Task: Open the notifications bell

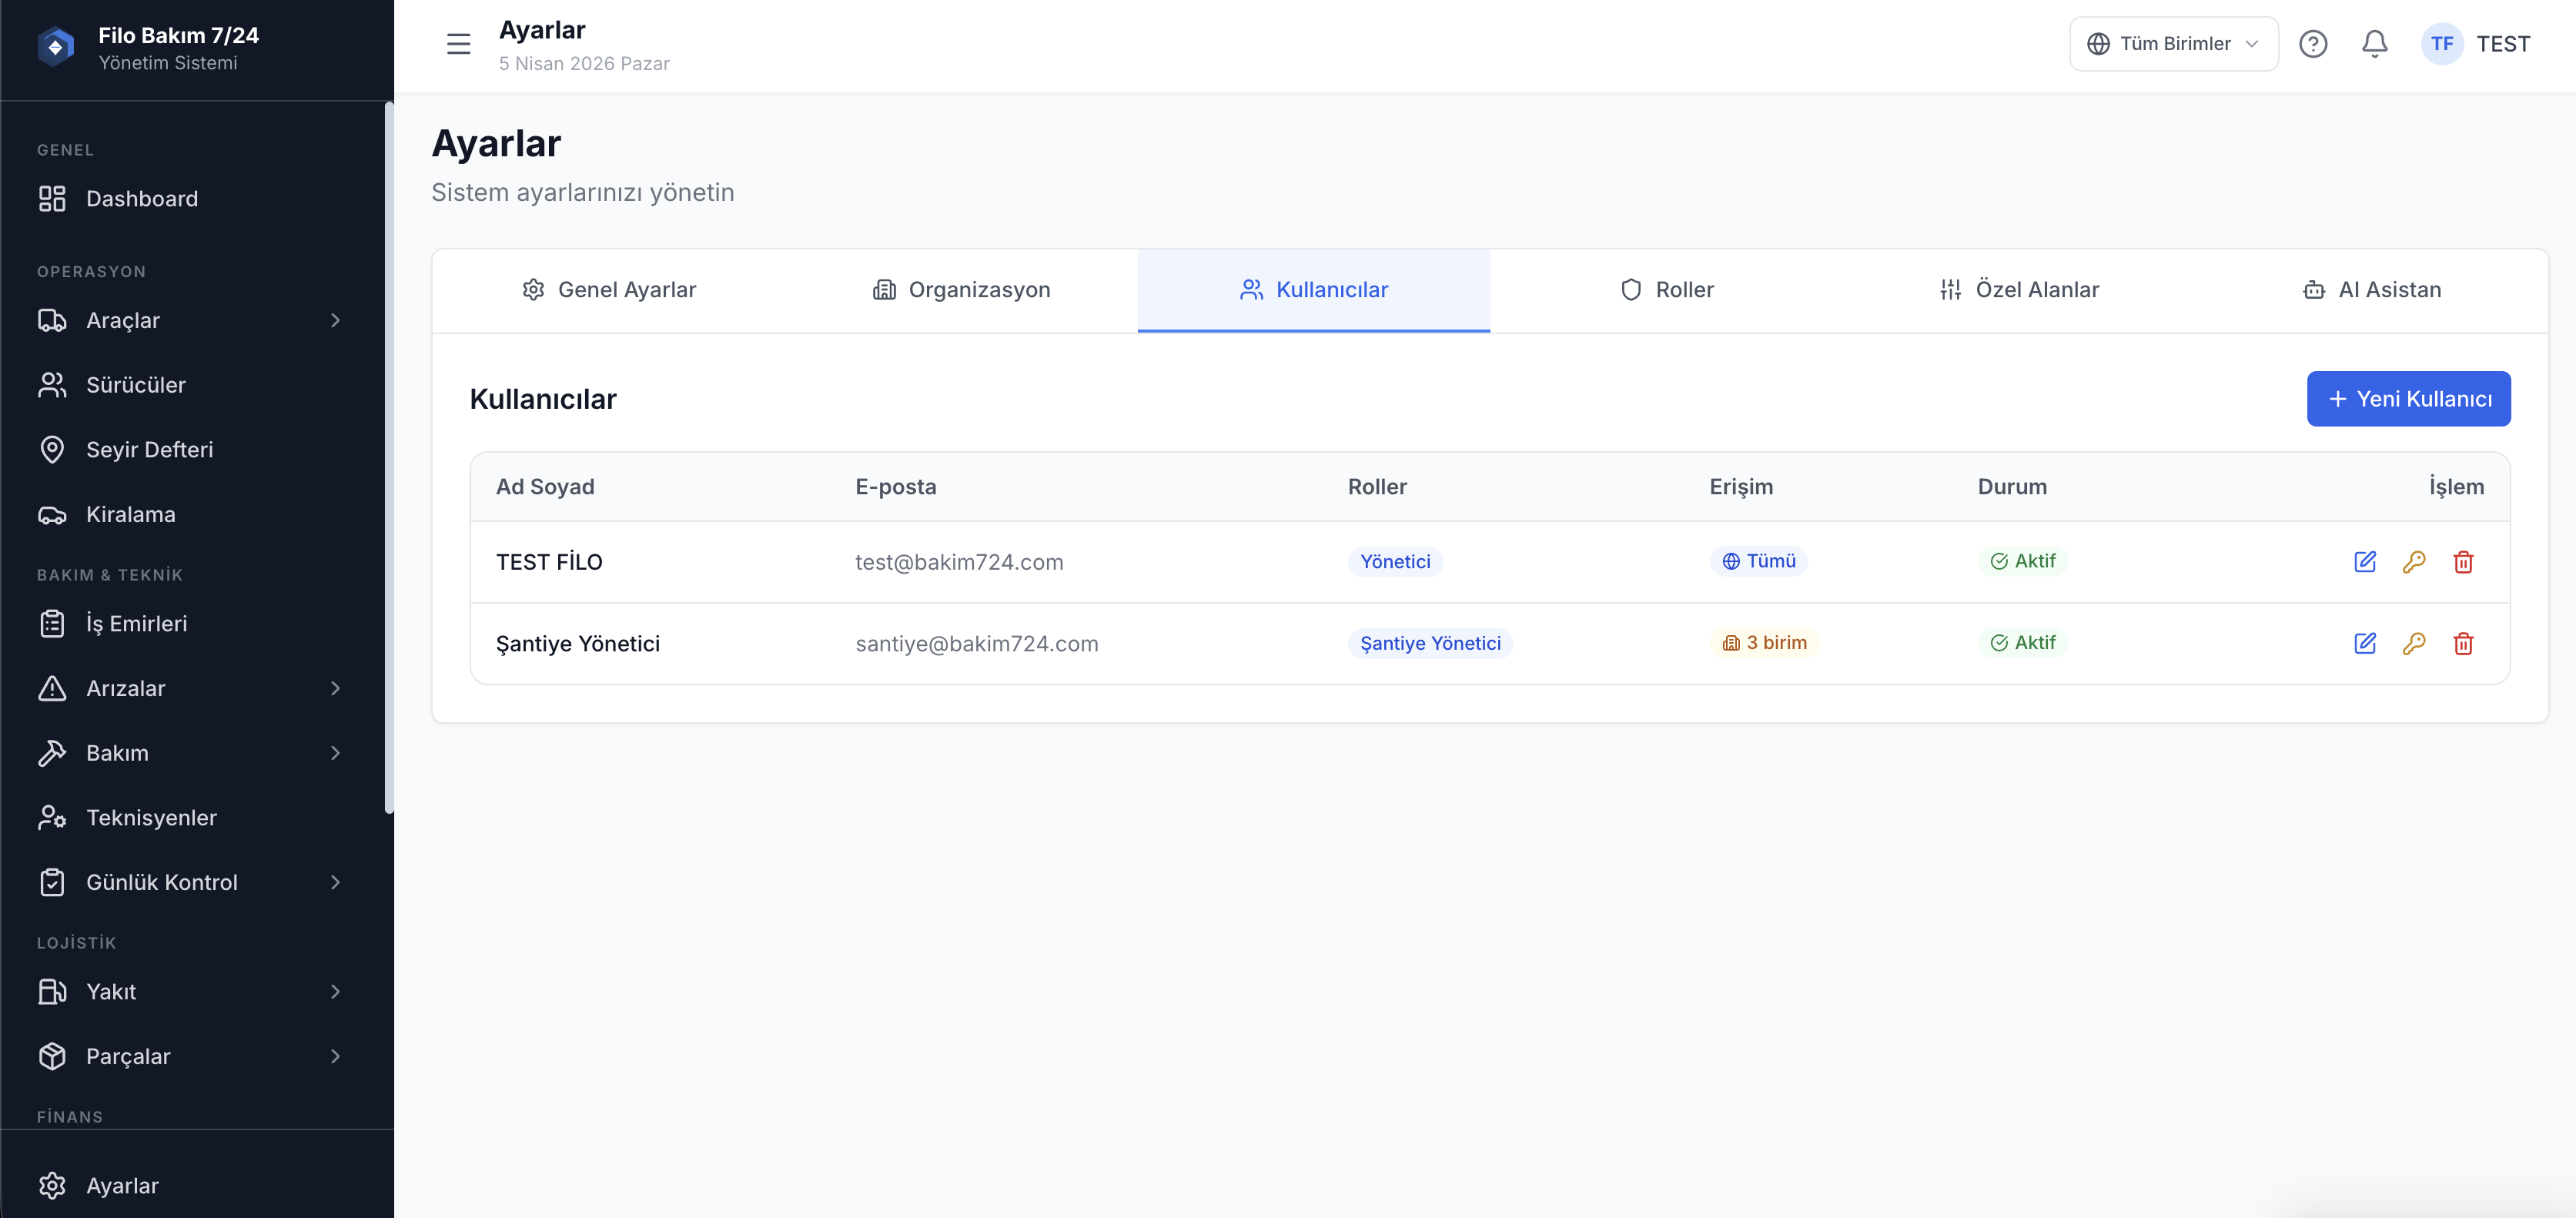Action: click(2374, 44)
